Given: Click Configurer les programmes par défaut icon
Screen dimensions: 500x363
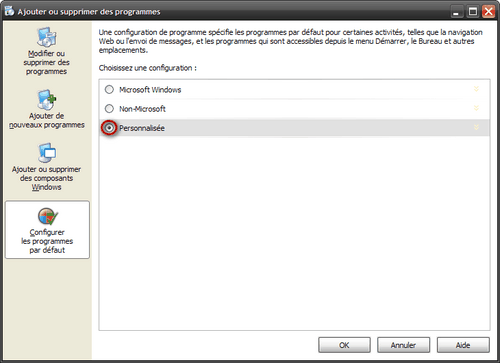Looking at the screenshot, I should (x=47, y=216).
